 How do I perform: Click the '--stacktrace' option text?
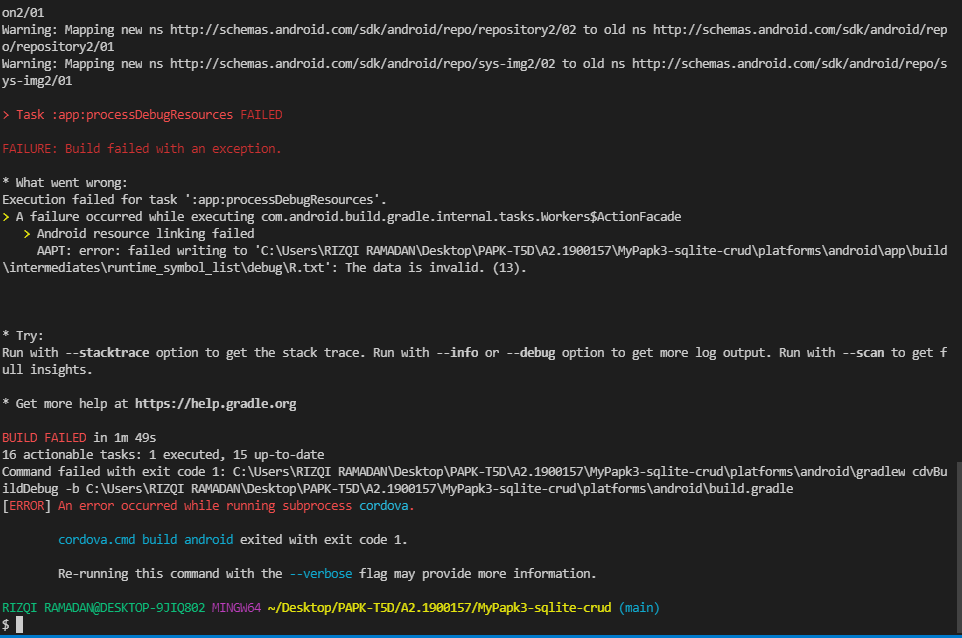point(107,353)
